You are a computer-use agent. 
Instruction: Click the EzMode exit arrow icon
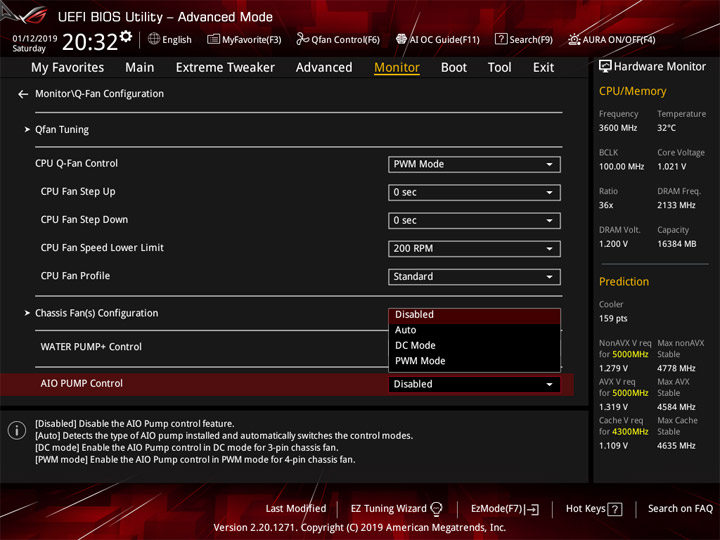pos(533,509)
